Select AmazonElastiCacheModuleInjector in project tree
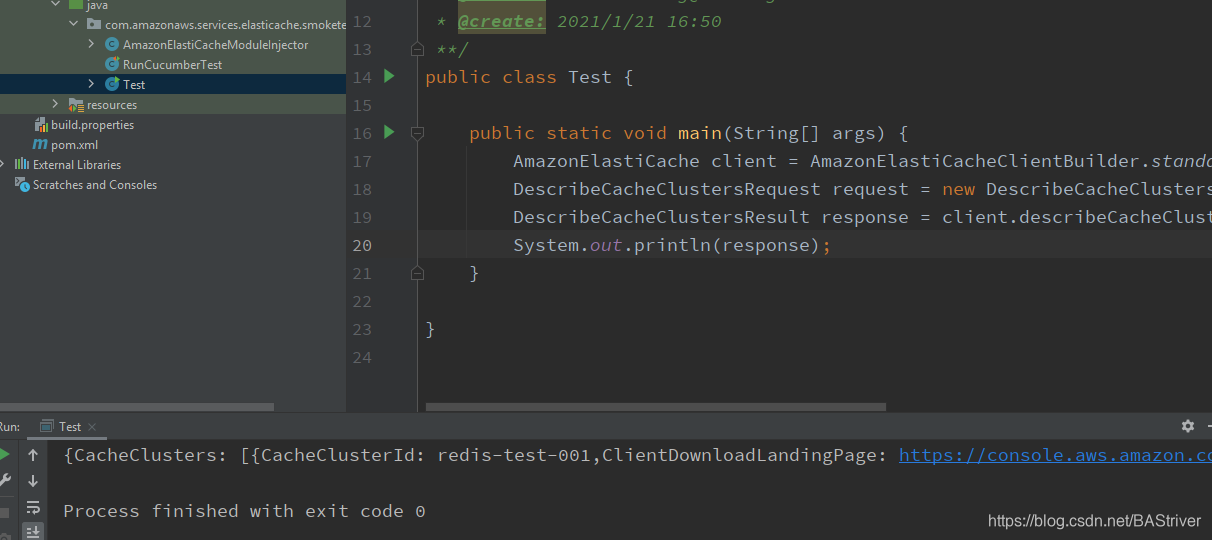This screenshot has height=540, width=1212. (x=215, y=45)
